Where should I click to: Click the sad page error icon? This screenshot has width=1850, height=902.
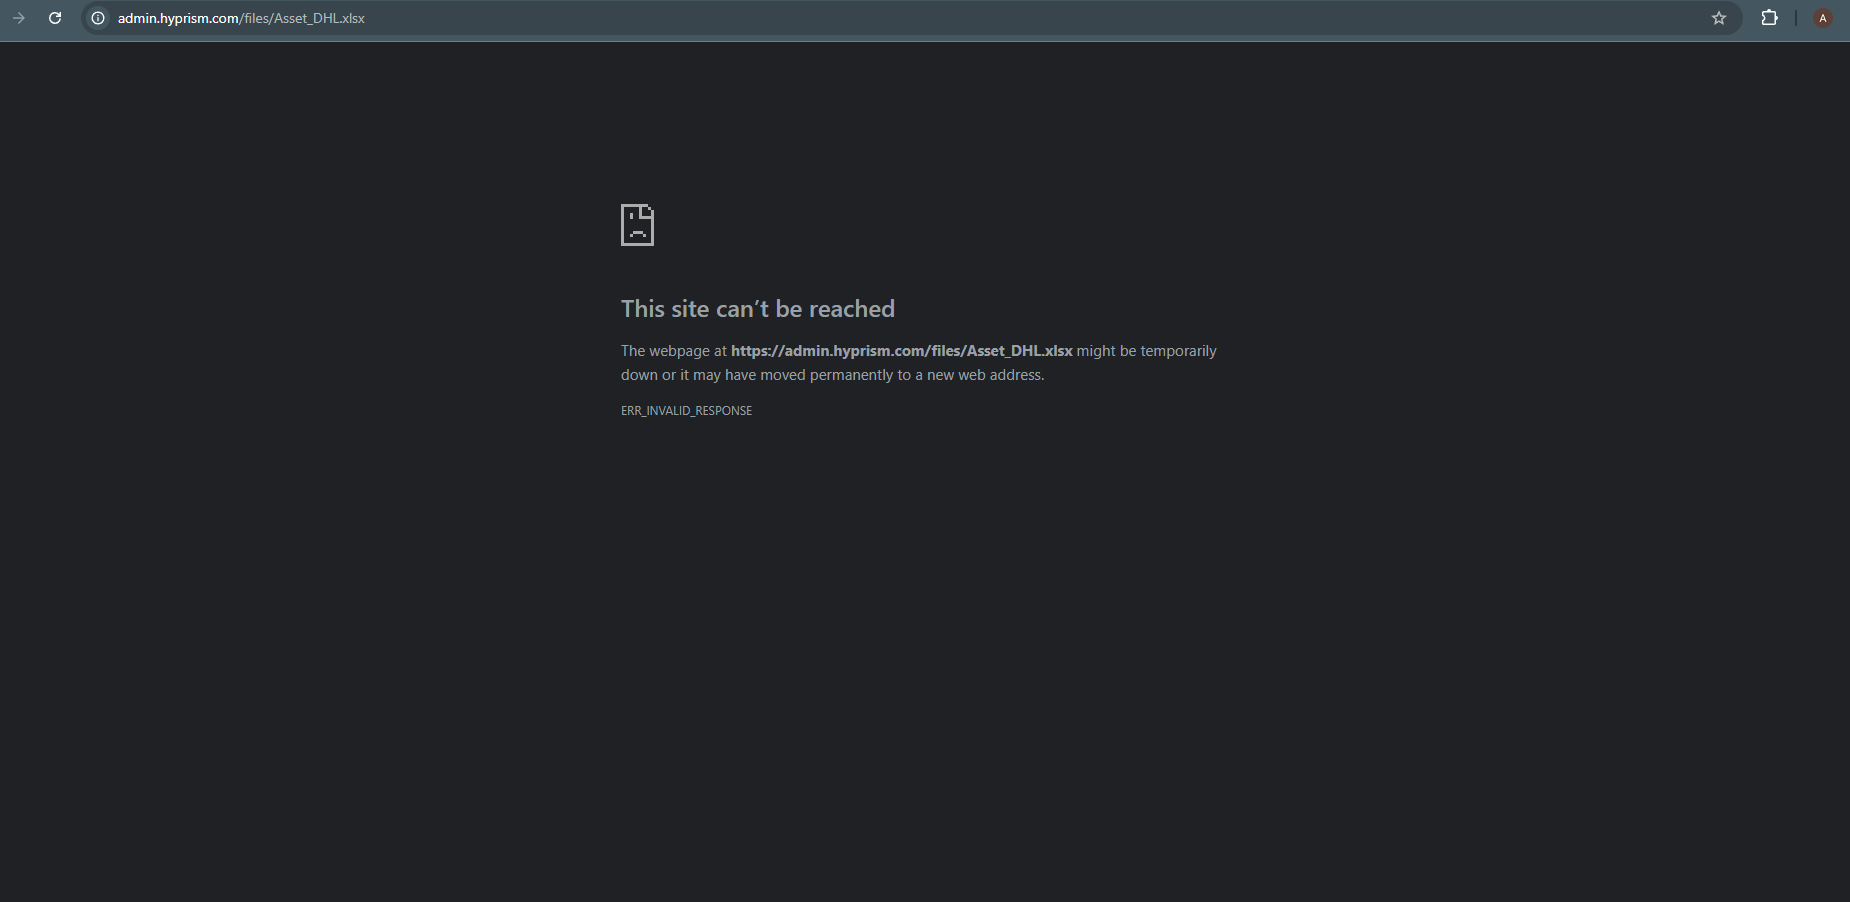[x=637, y=225]
